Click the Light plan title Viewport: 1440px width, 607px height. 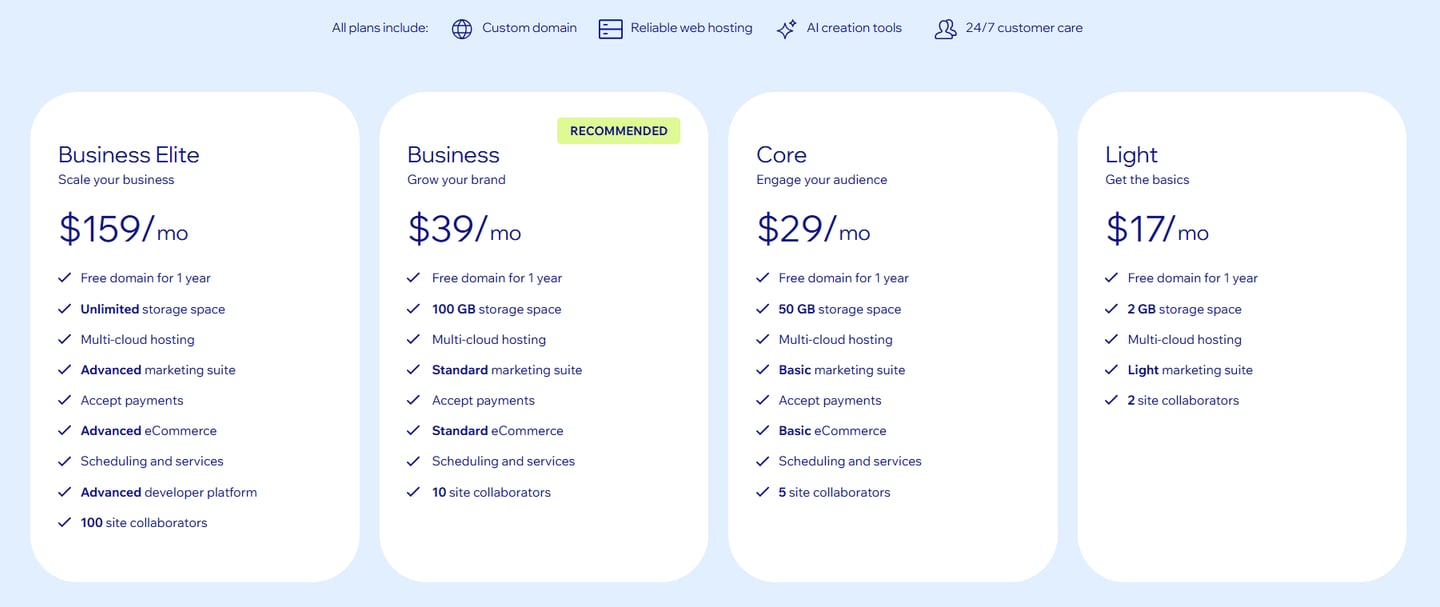(1130, 155)
